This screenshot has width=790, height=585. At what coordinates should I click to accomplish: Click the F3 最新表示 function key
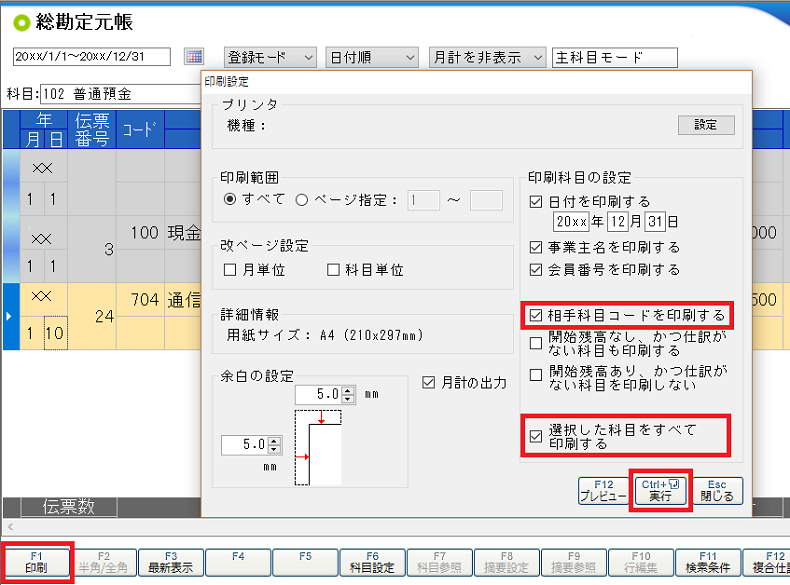171,563
